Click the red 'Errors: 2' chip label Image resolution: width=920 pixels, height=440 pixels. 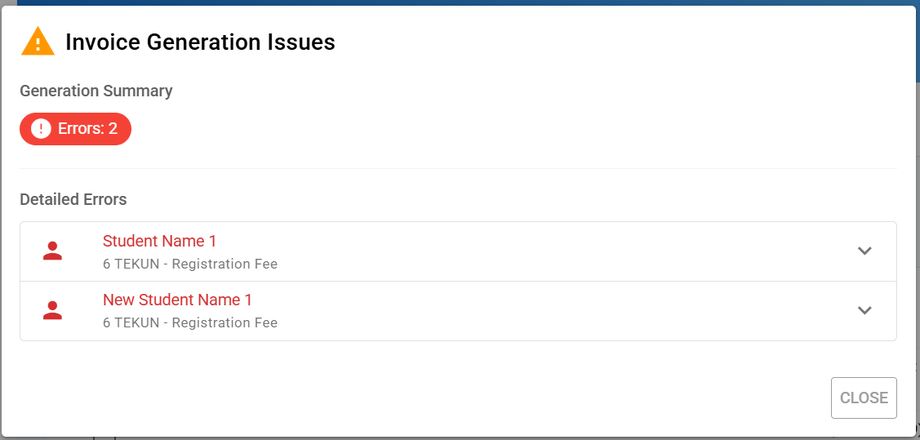pos(88,129)
